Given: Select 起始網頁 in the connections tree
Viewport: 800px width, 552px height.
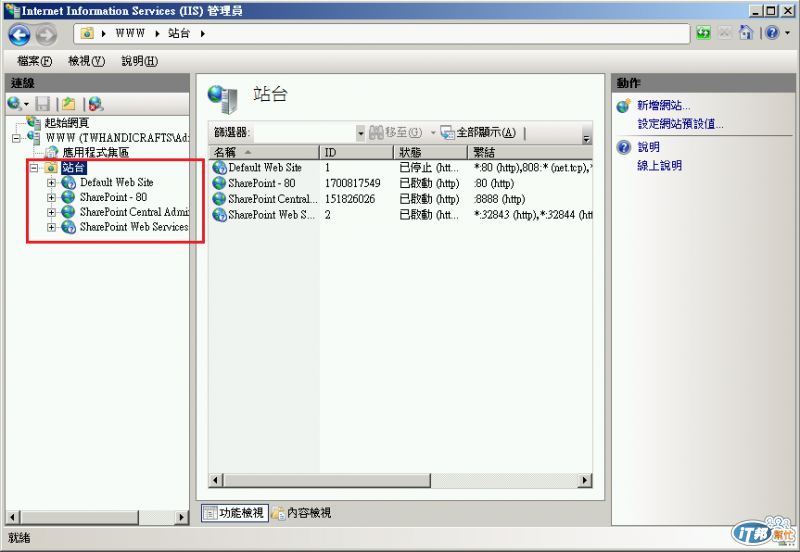Looking at the screenshot, I should (67, 122).
